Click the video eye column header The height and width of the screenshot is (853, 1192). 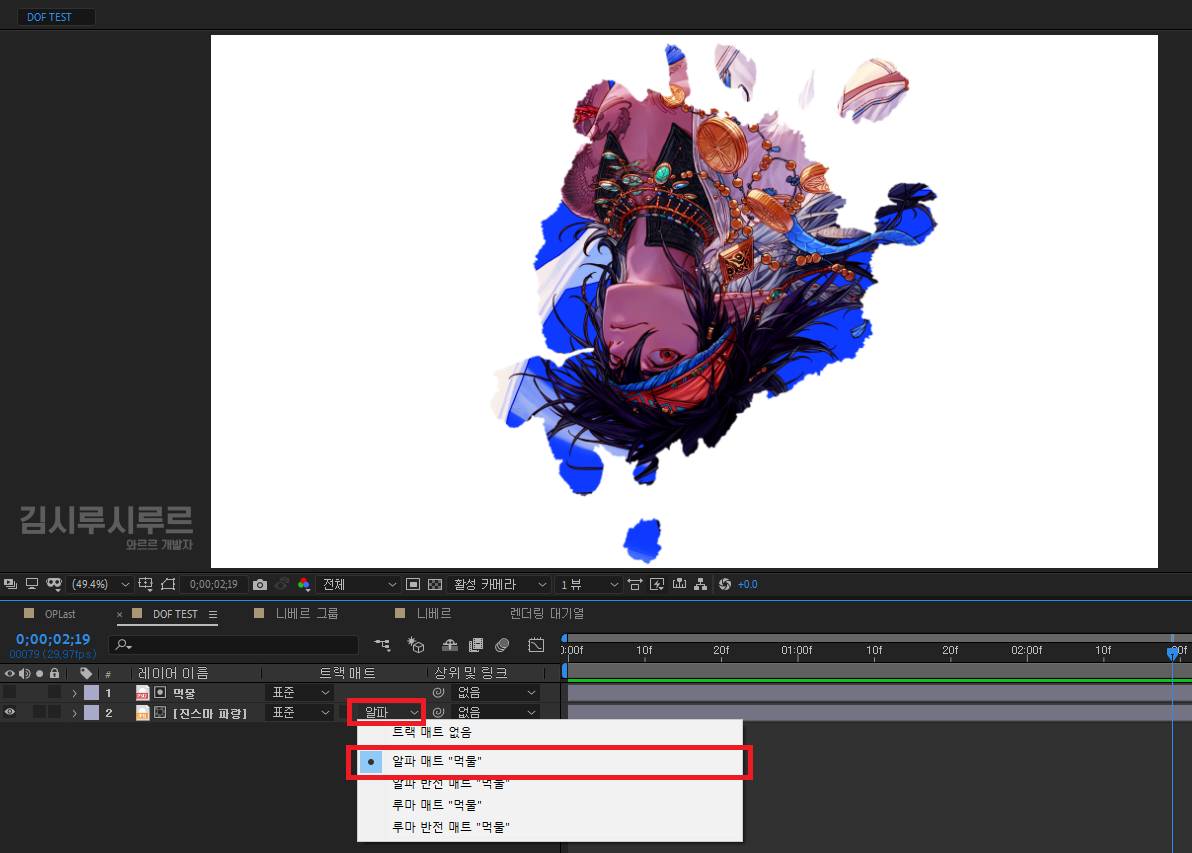pyautogui.click(x=10, y=673)
